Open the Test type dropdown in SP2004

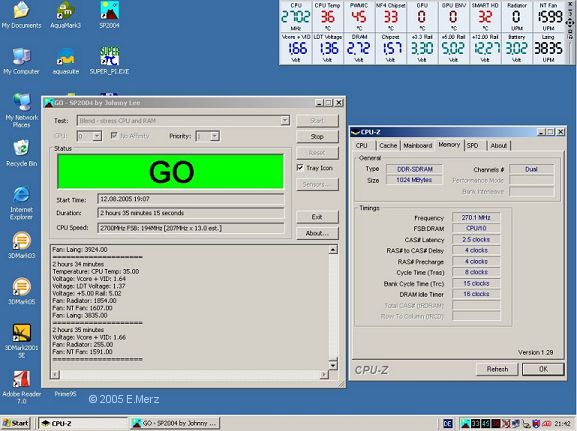285,121
